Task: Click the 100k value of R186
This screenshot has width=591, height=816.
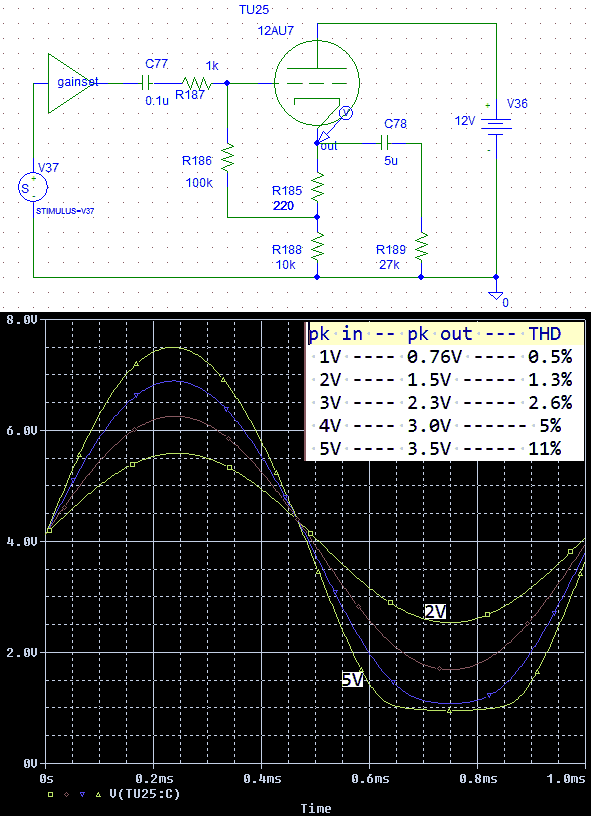Action: (199, 183)
